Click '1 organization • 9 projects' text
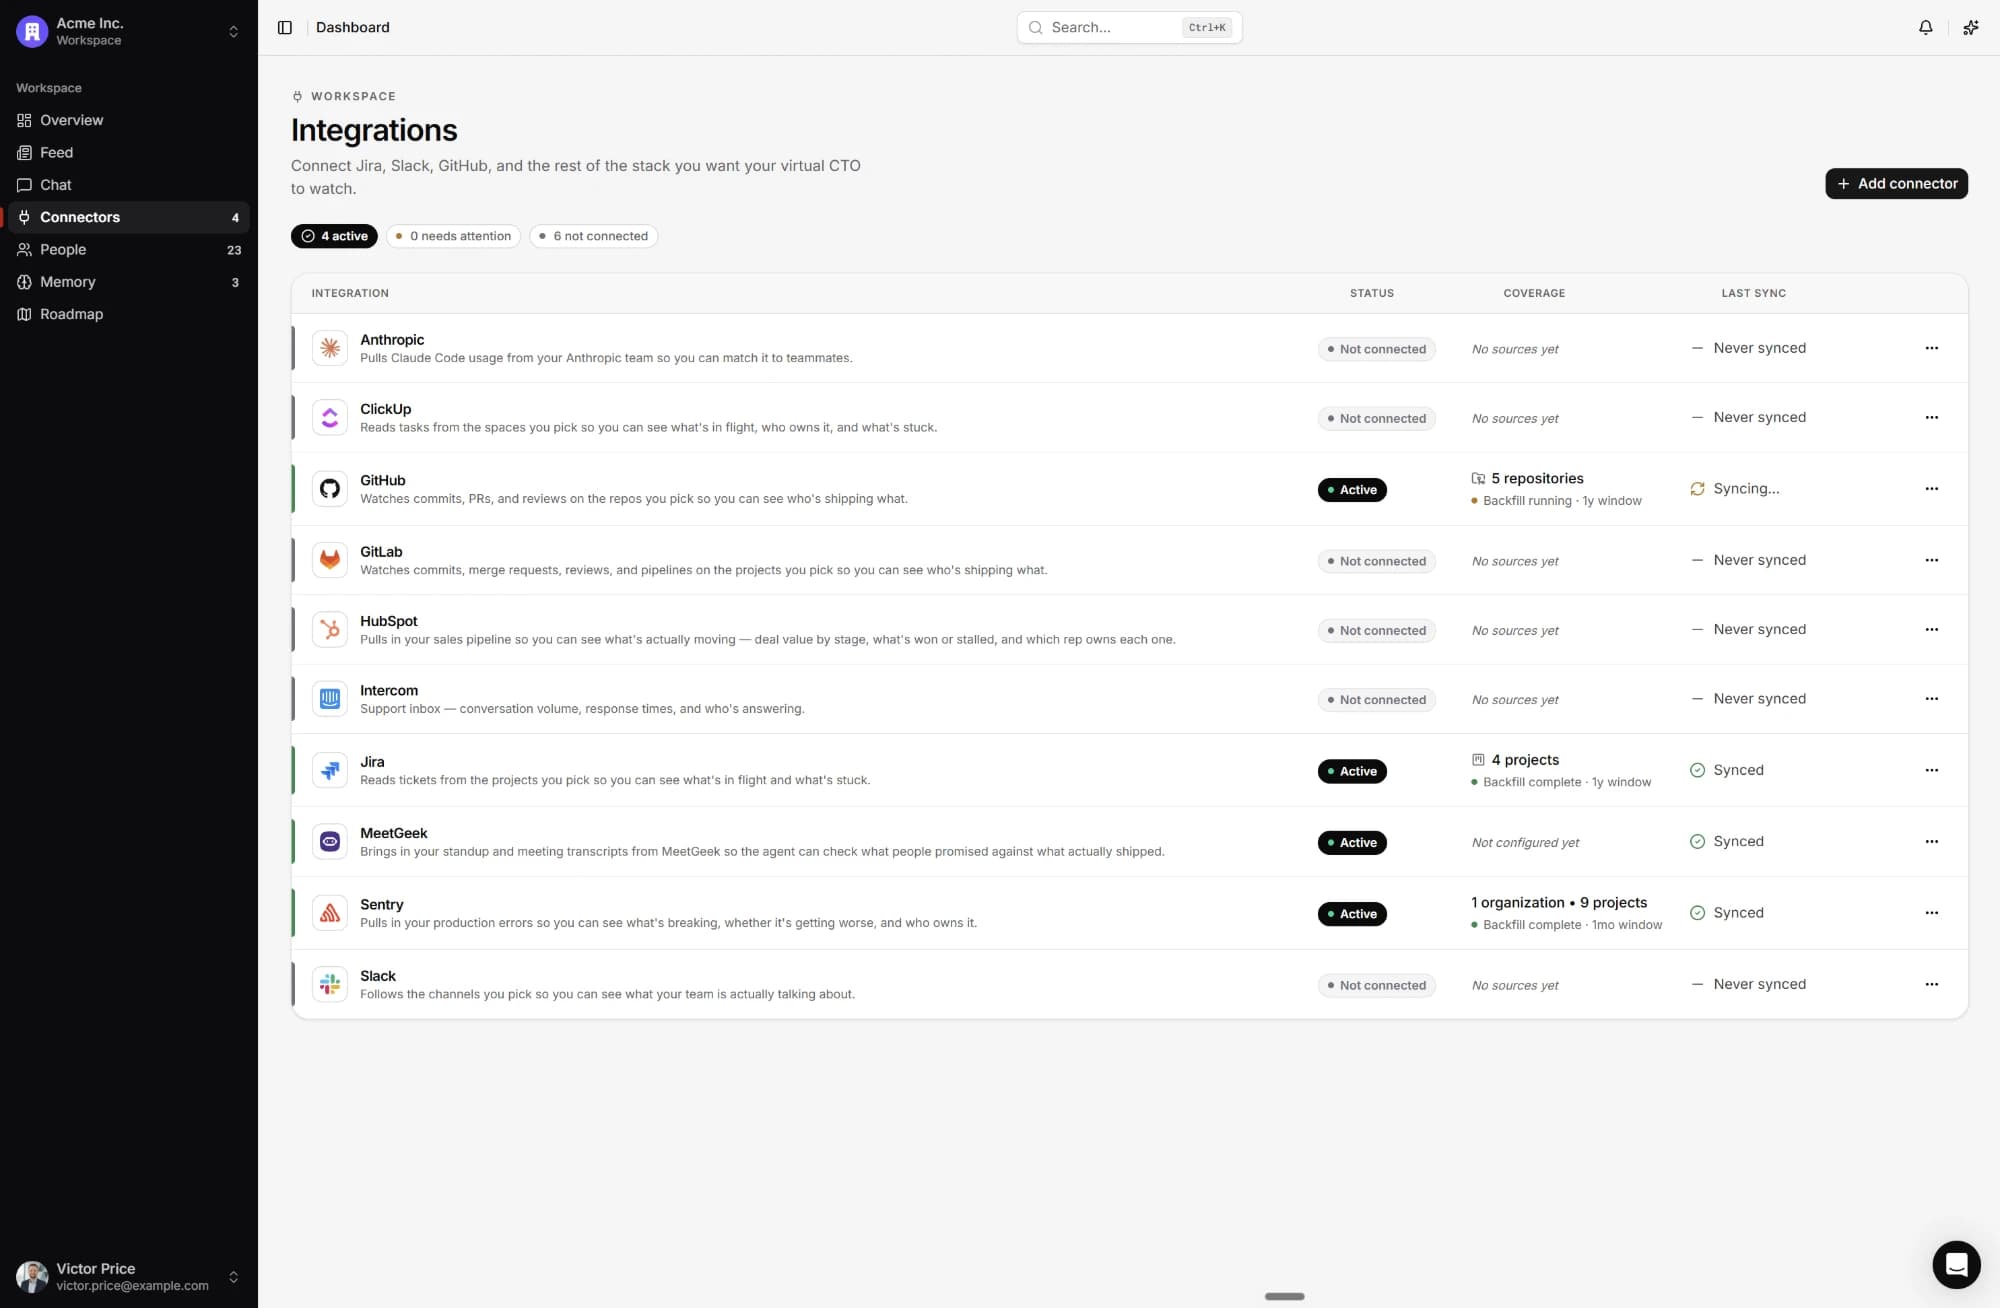 click(1559, 903)
